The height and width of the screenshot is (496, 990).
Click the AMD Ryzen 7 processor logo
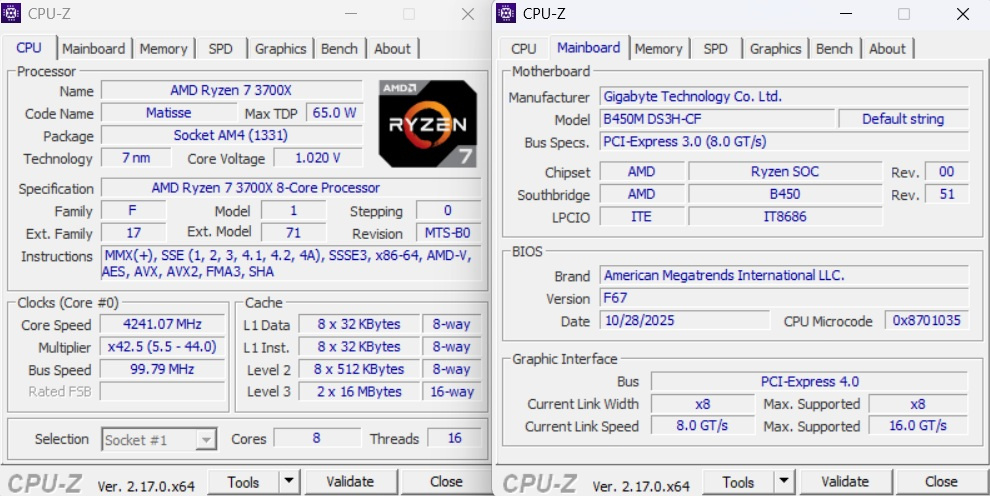click(x=428, y=124)
